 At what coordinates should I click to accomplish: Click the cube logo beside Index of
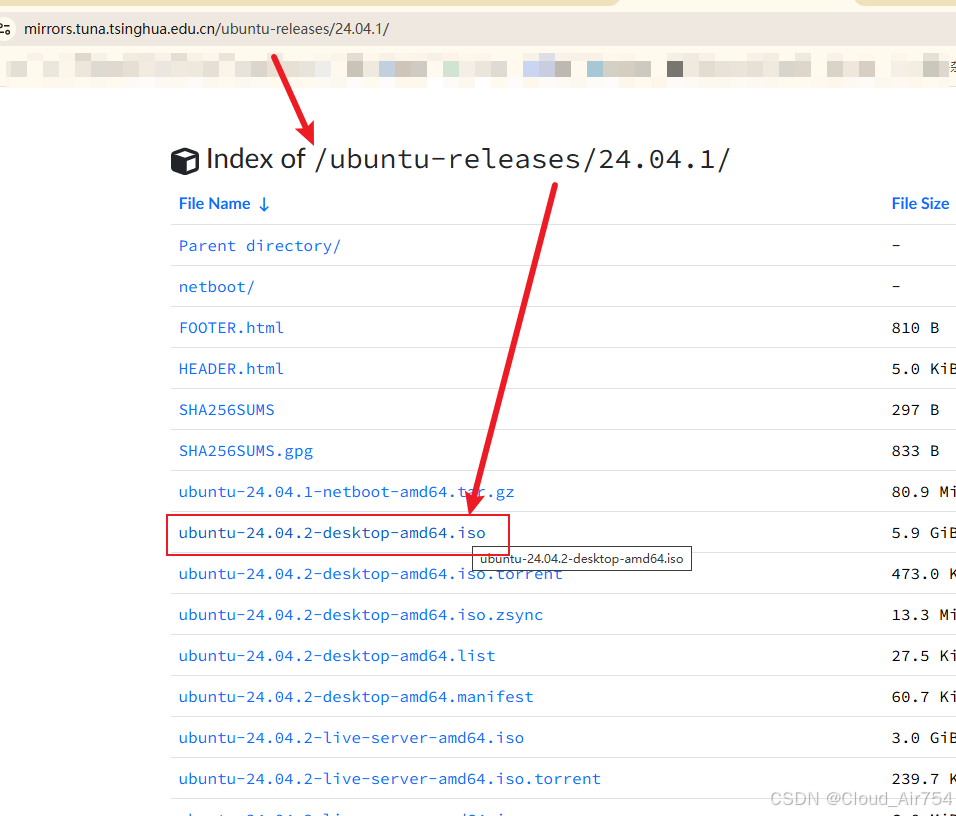(185, 161)
